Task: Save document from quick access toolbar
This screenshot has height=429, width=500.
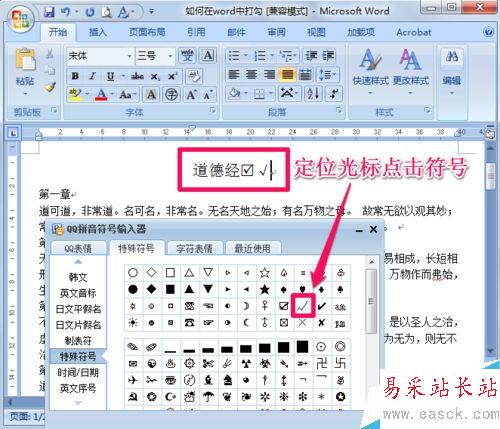Action: (49, 12)
